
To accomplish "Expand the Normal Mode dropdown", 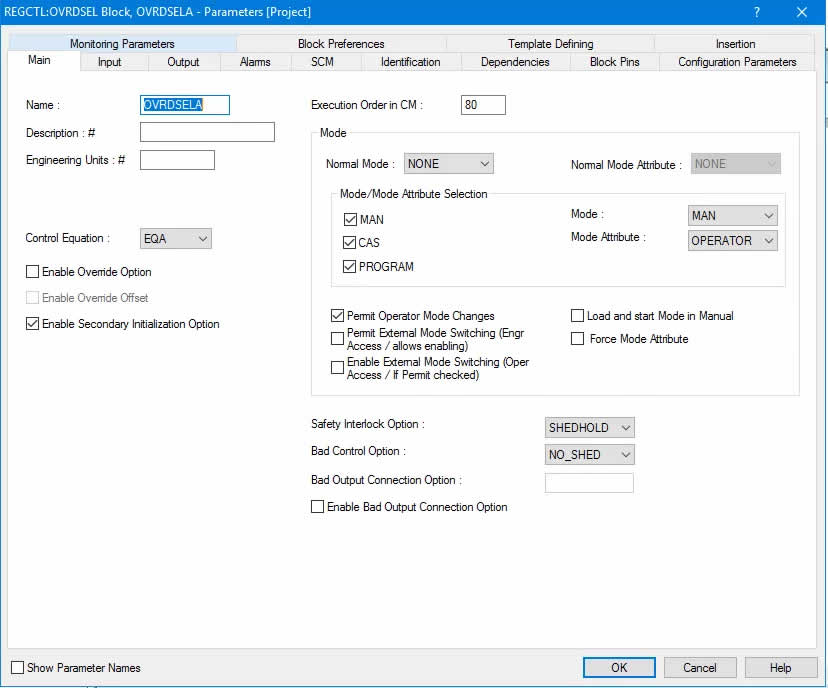I will pyautogui.click(x=448, y=164).
